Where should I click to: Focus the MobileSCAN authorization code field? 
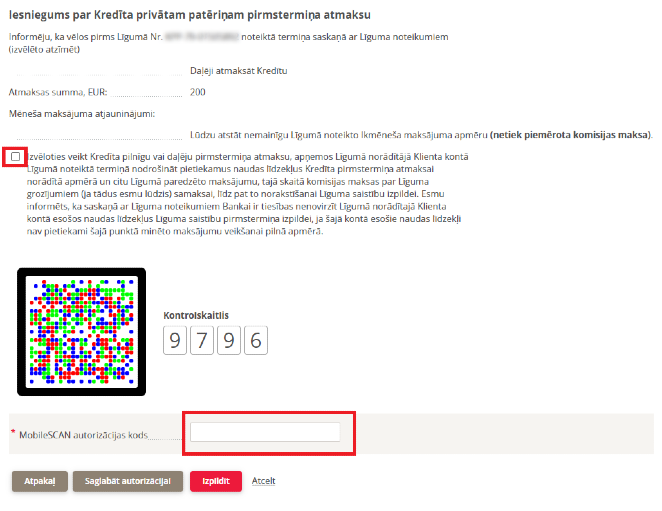tap(265, 432)
